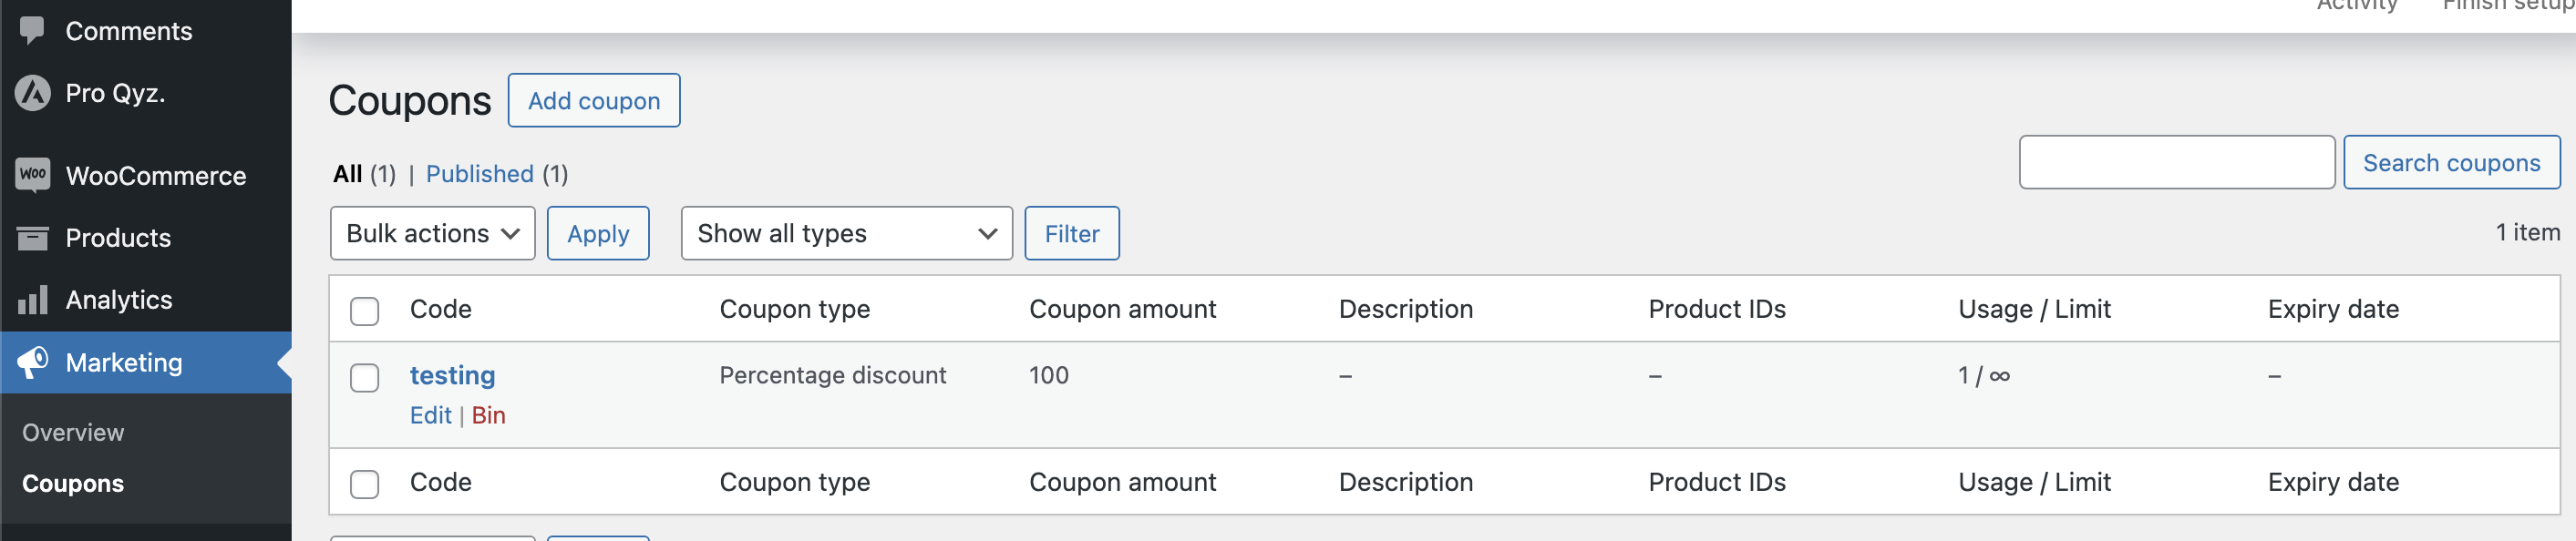2576x541 pixels.
Task: Move the testing coupon to Bin
Action: click(x=488, y=415)
